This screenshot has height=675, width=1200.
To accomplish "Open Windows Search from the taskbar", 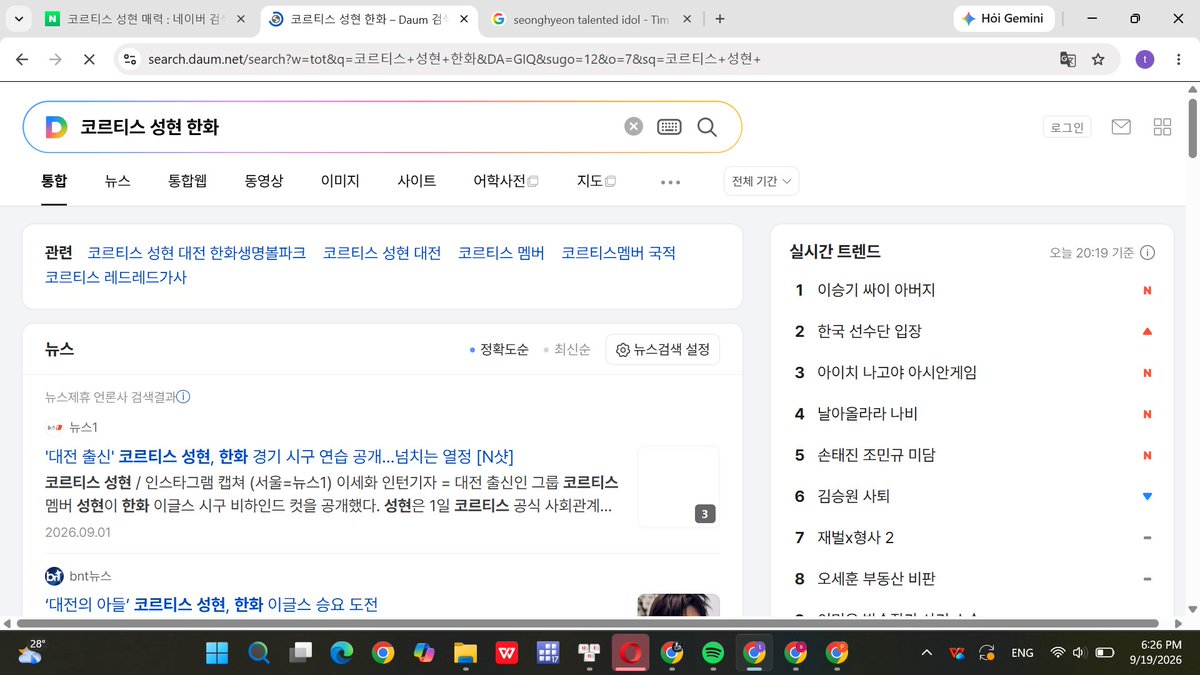I will (x=258, y=653).
